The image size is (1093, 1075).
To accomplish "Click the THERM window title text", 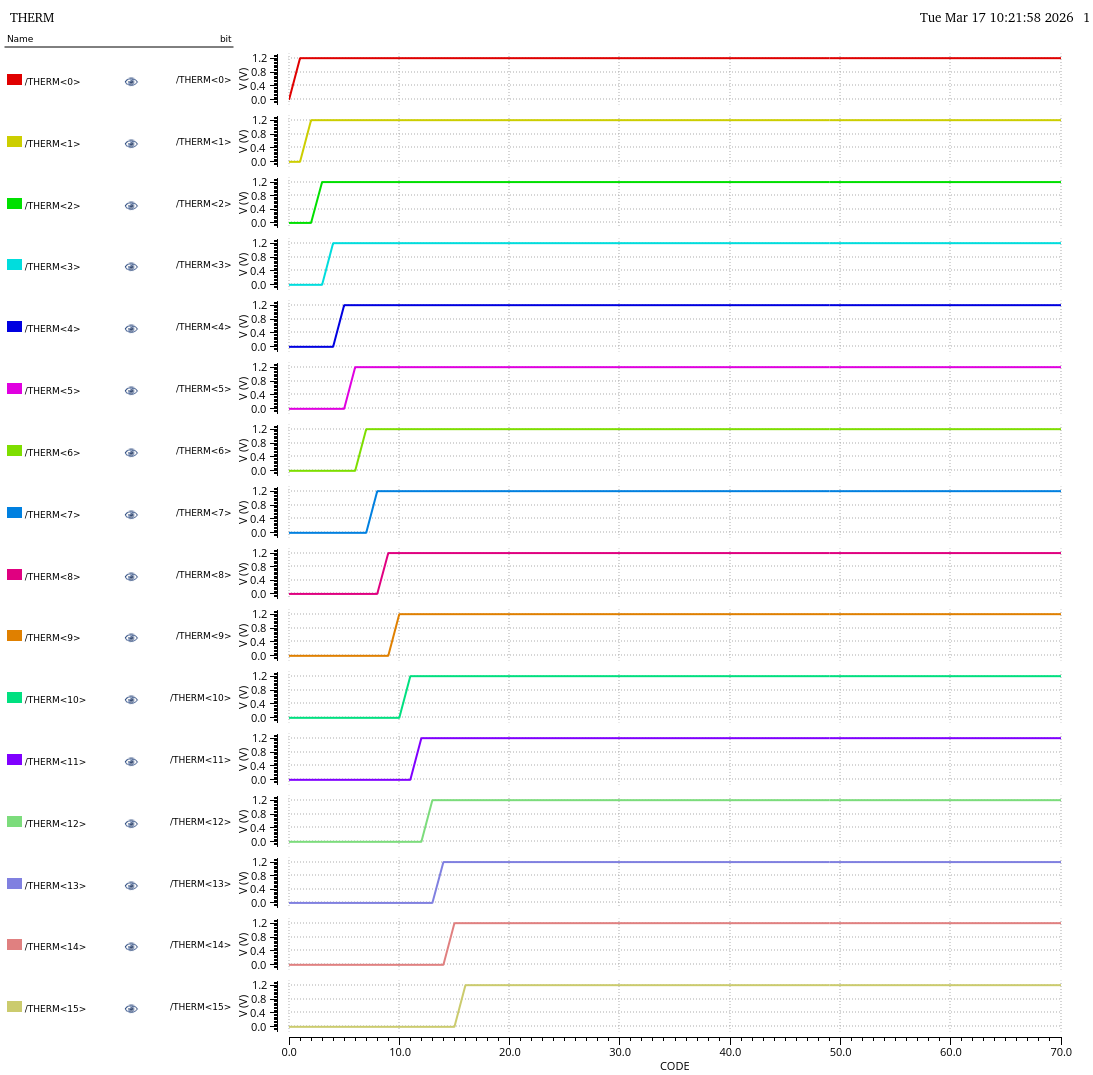I will tap(32, 18).
